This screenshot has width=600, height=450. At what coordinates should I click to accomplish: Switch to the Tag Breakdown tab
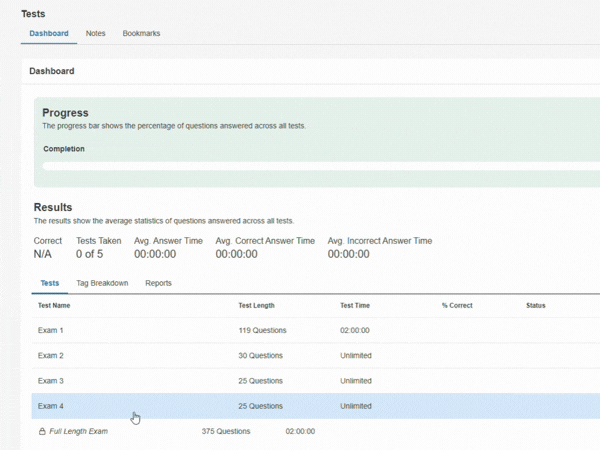[x=103, y=283]
